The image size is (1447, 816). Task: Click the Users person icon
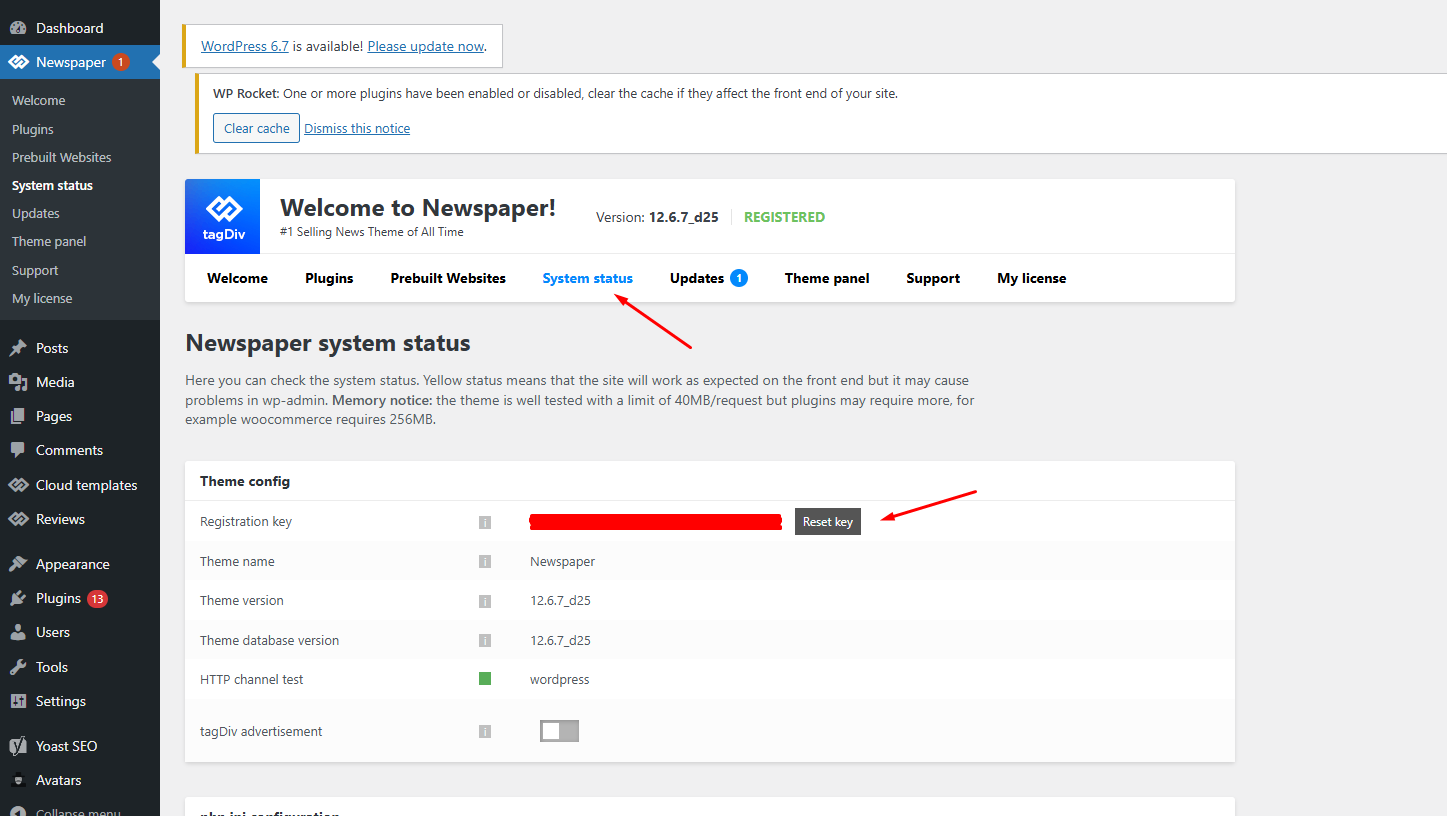point(18,632)
